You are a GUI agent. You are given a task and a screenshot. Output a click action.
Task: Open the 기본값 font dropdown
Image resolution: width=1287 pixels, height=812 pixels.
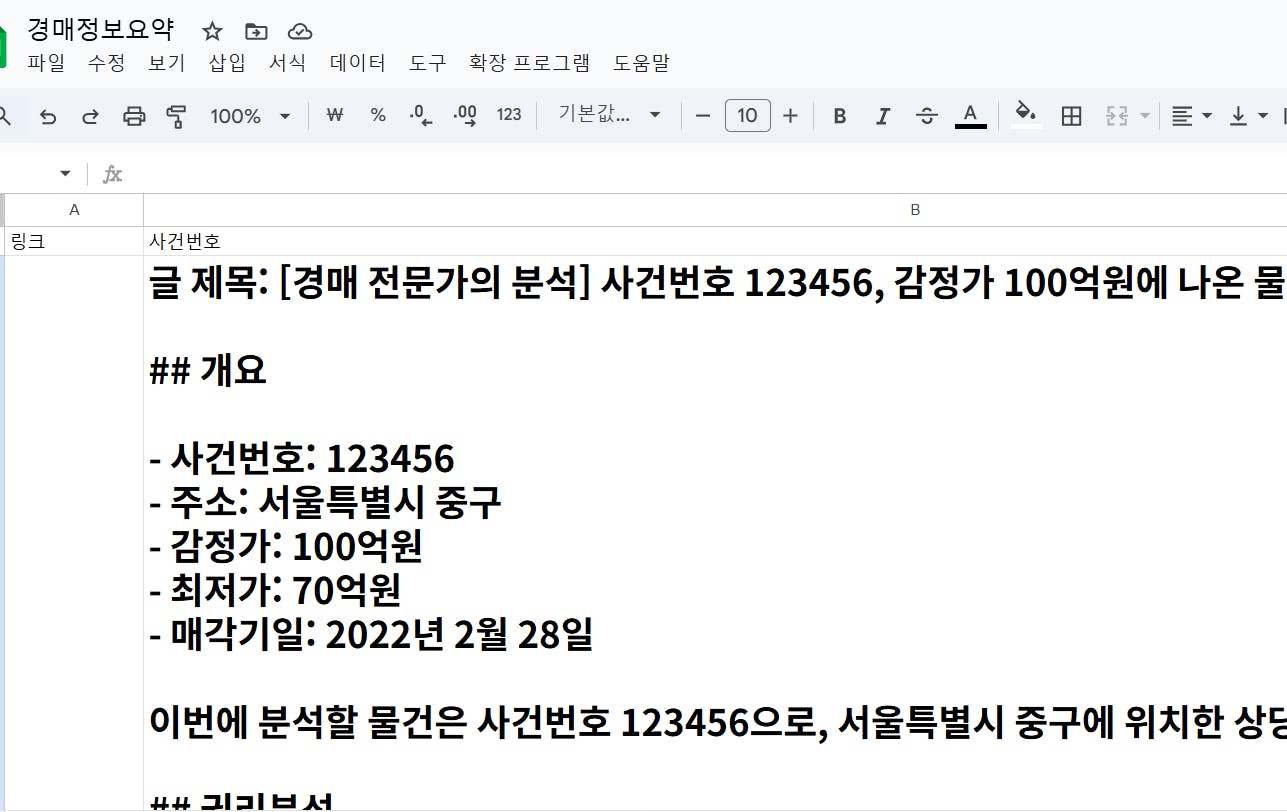tap(609, 115)
